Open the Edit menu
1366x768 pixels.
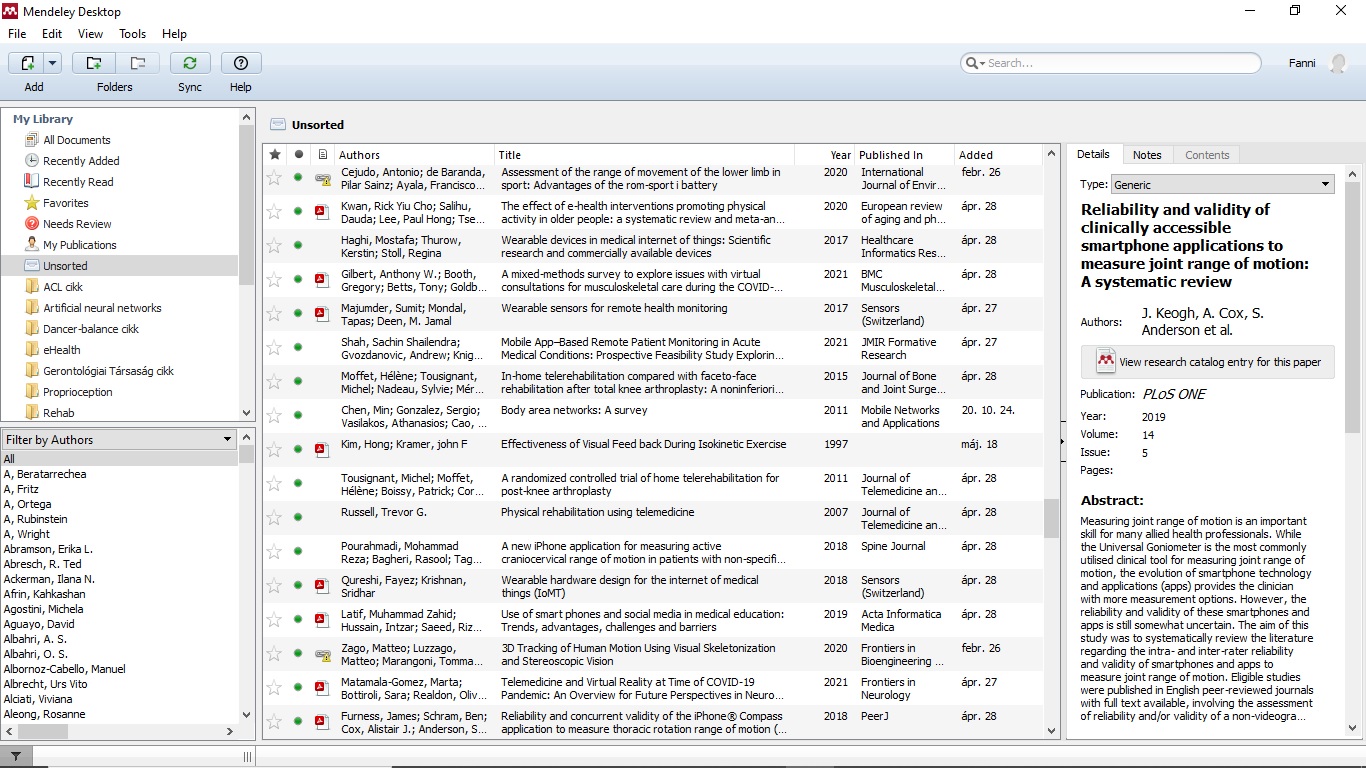52,34
